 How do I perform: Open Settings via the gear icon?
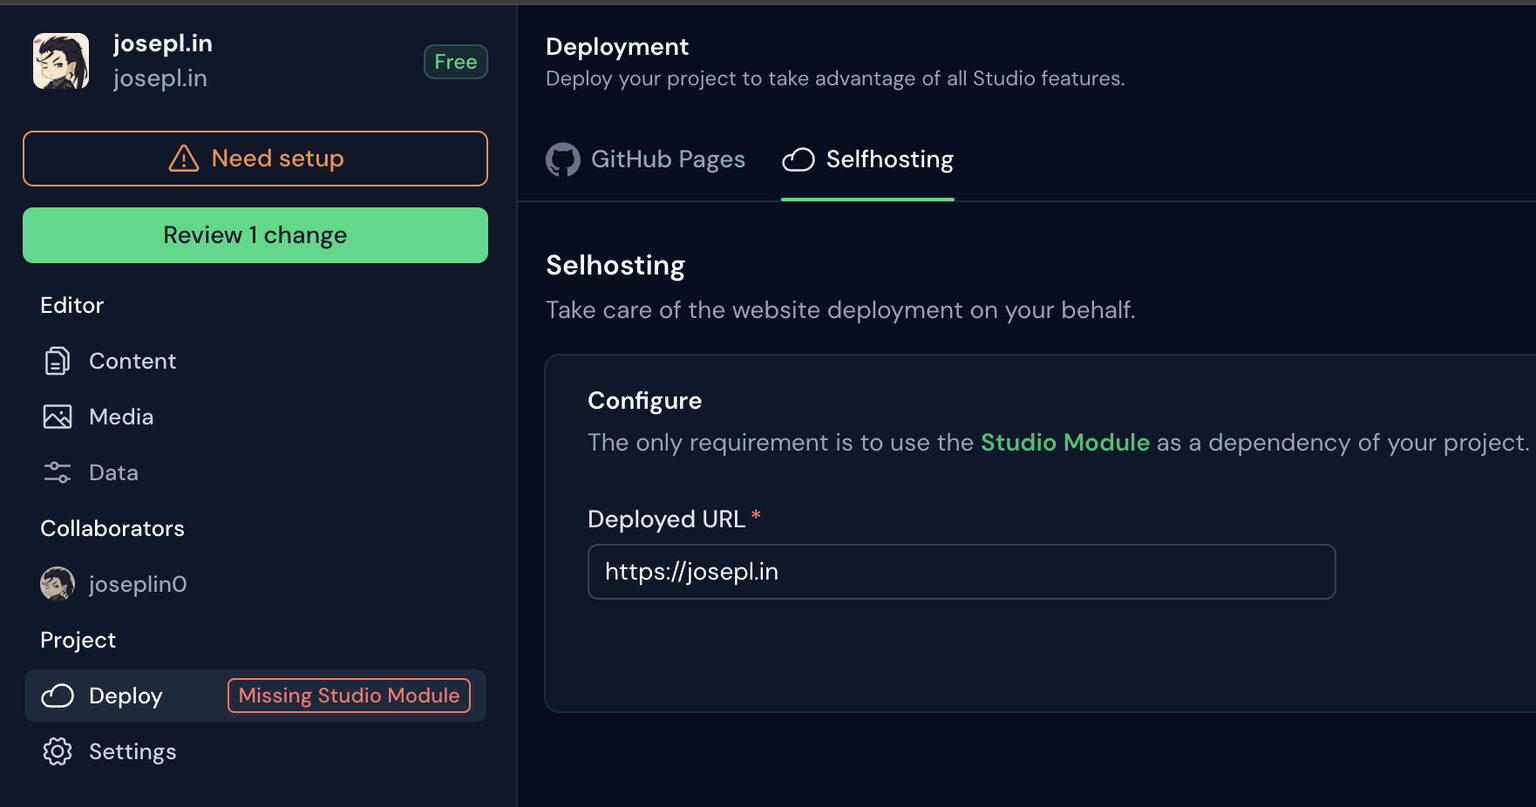57,752
